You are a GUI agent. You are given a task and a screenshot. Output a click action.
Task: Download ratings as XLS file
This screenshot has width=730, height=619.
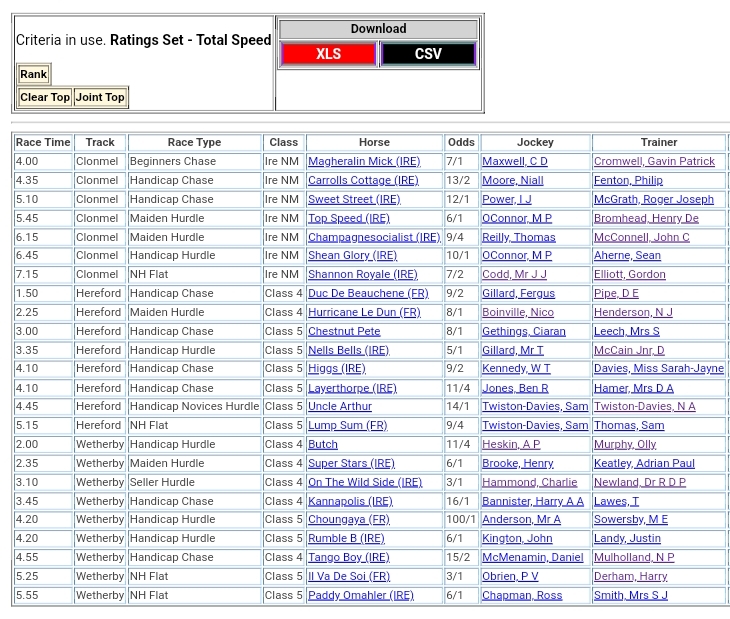328,54
